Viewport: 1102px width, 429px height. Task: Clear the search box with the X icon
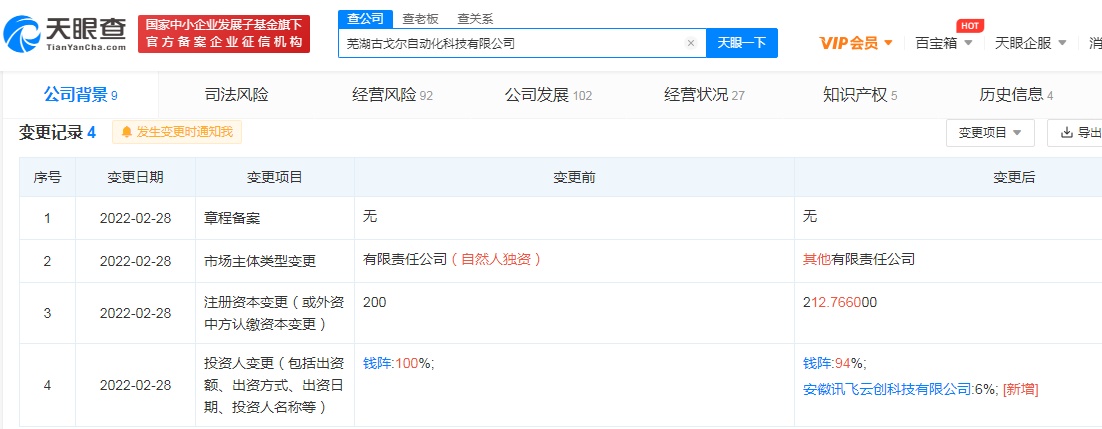tap(690, 43)
